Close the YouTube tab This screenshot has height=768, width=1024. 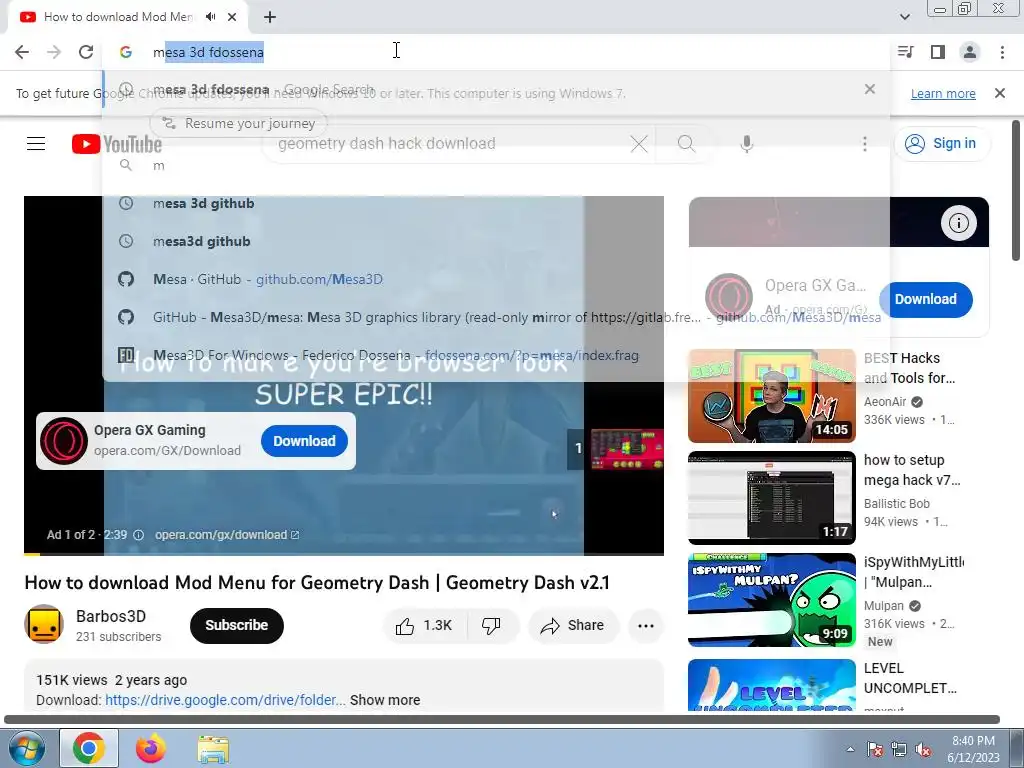tap(232, 17)
